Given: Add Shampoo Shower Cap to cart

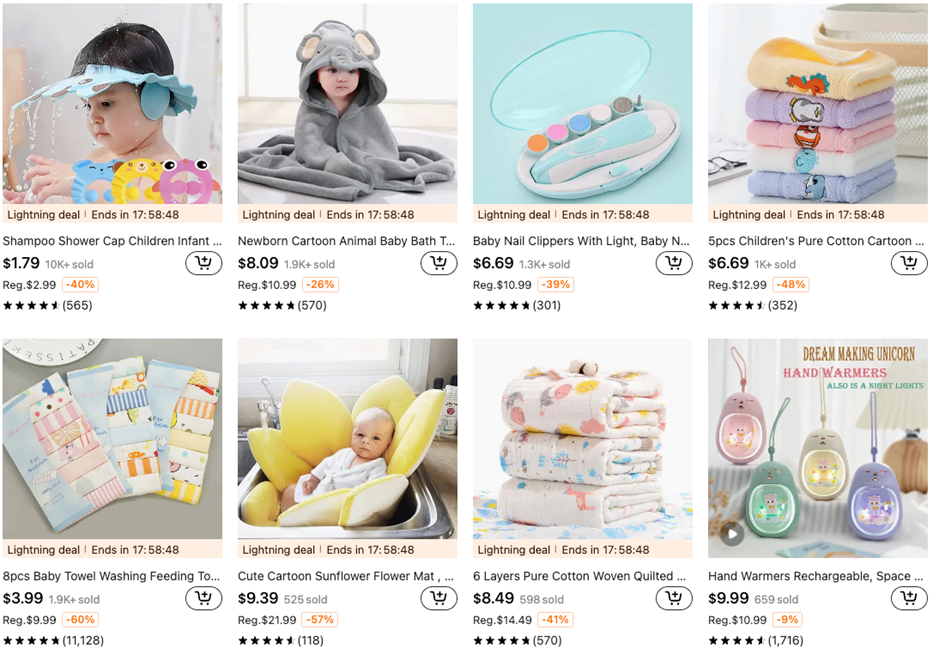Looking at the screenshot, I should (203, 262).
